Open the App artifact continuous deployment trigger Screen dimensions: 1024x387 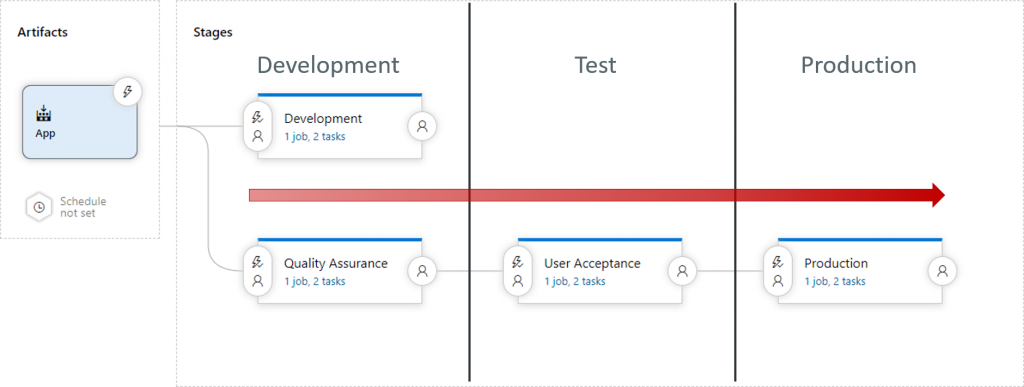(128, 92)
